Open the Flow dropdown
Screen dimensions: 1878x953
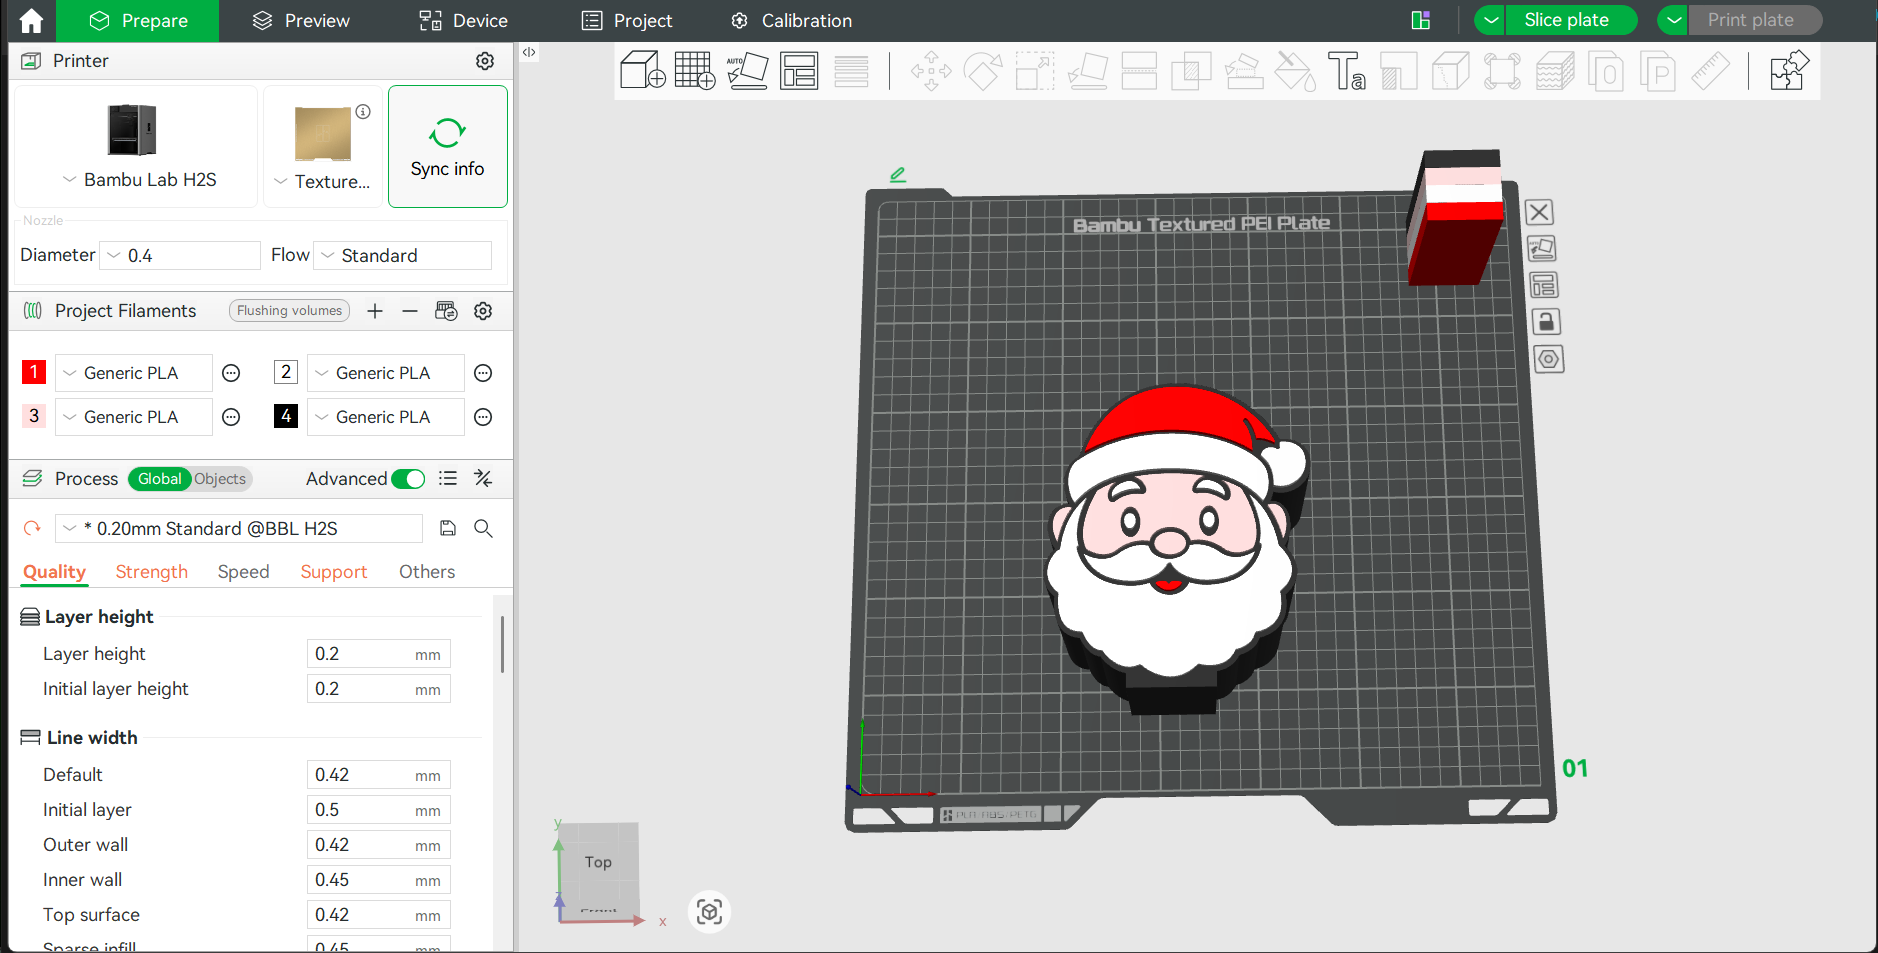coord(402,255)
